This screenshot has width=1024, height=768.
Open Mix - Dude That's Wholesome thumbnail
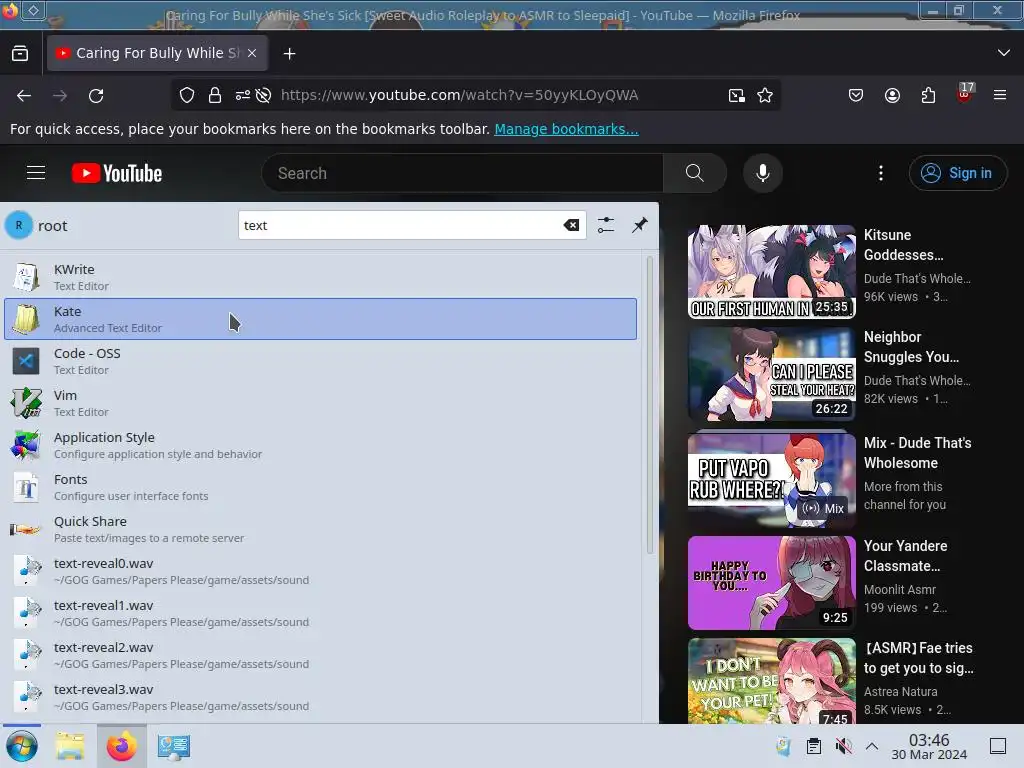pyautogui.click(x=771, y=479)
